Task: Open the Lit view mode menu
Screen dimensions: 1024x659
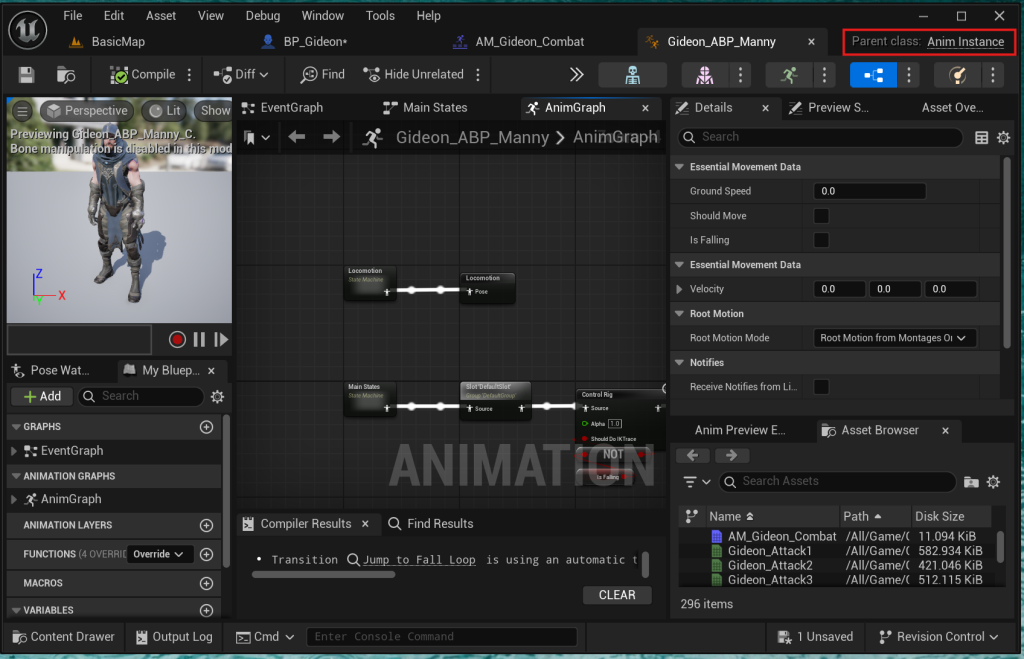Action: tap(165, 111)
